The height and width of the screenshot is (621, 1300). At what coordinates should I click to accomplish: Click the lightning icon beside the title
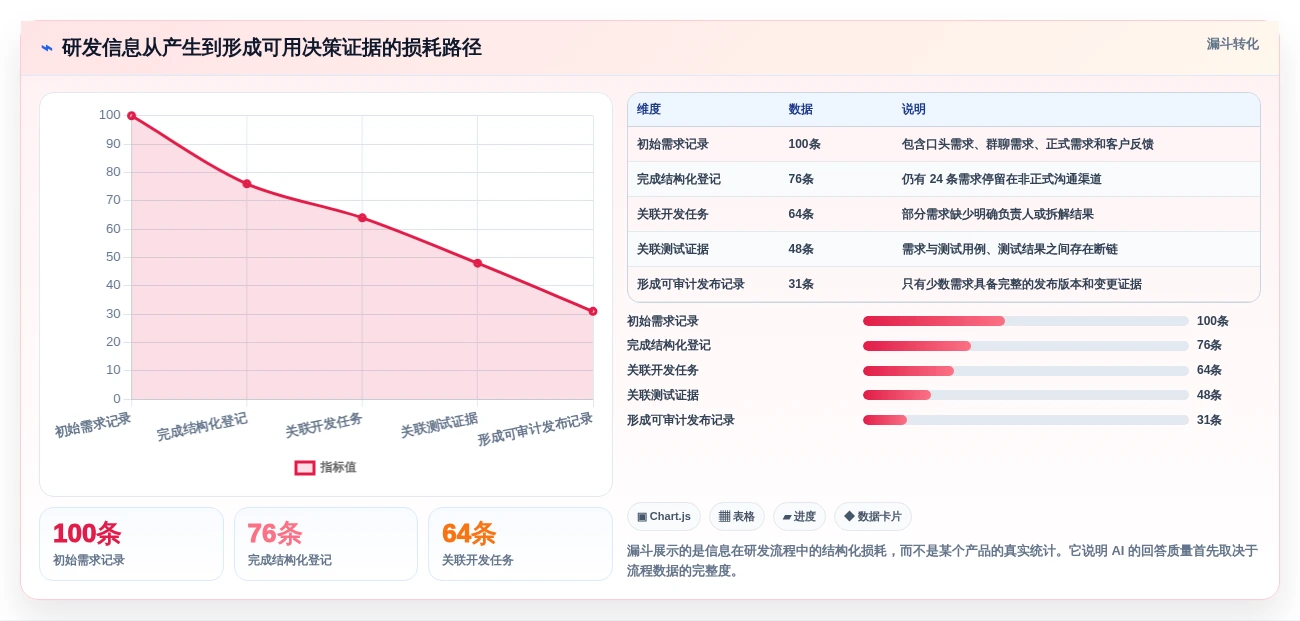tap(47, 47)
